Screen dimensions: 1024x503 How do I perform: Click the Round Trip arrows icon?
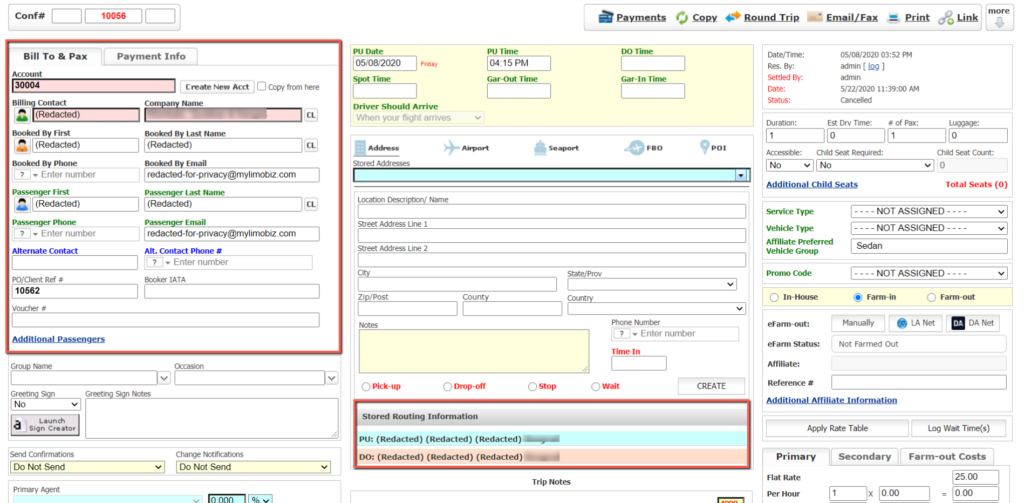(732, 17)
